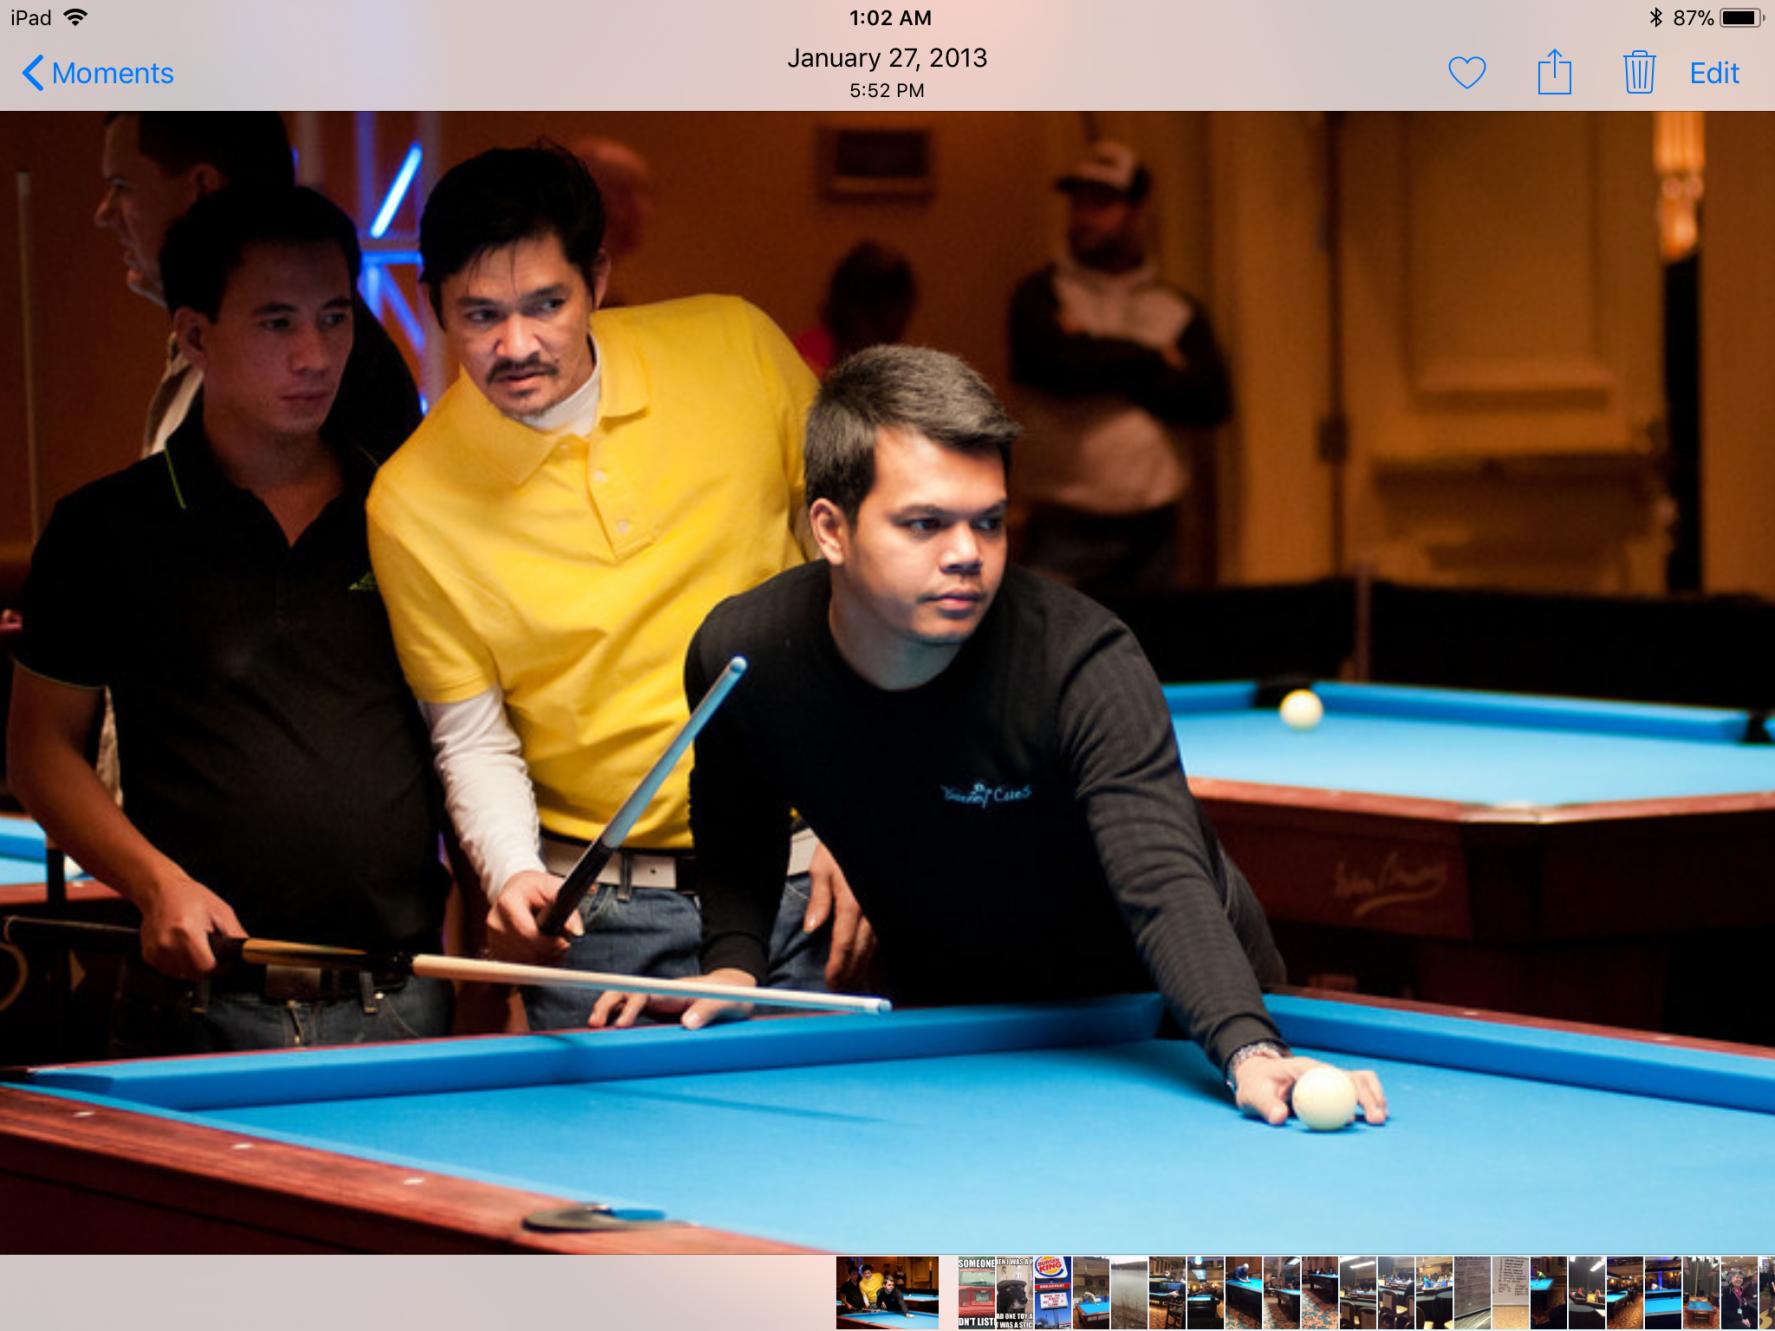Open the dog meme thumbnail

pos(1014,1293)
